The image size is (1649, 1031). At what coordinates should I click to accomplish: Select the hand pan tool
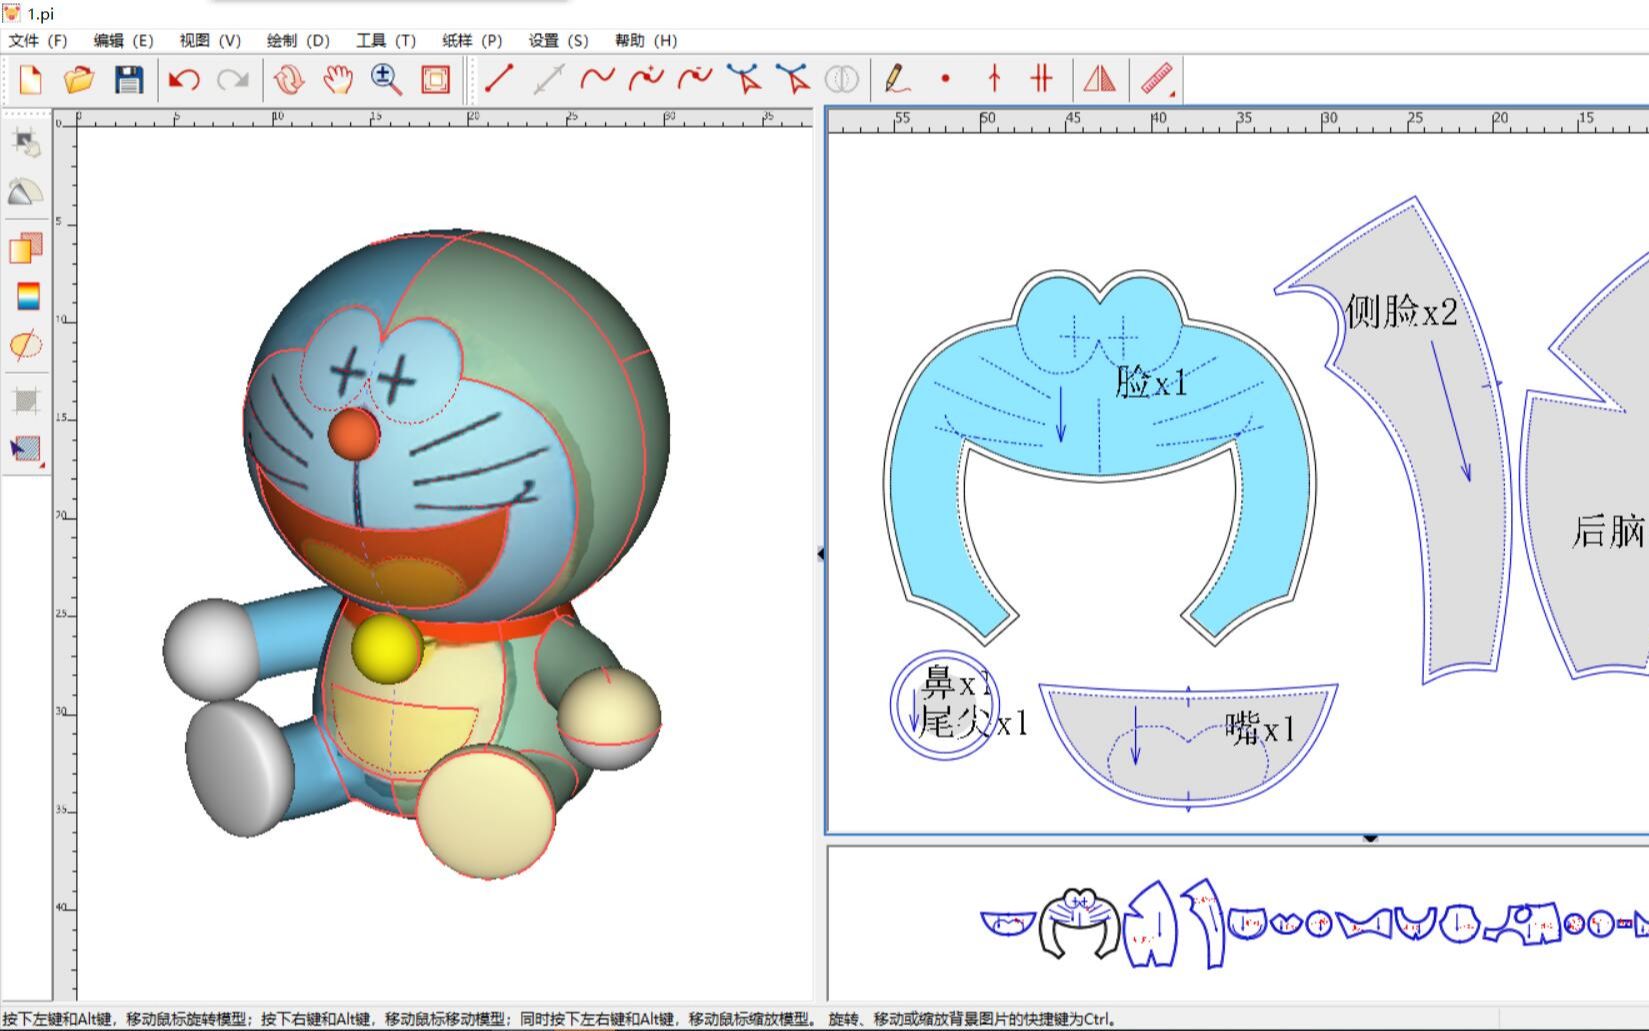pyautogui.click(x=338, y=79)
